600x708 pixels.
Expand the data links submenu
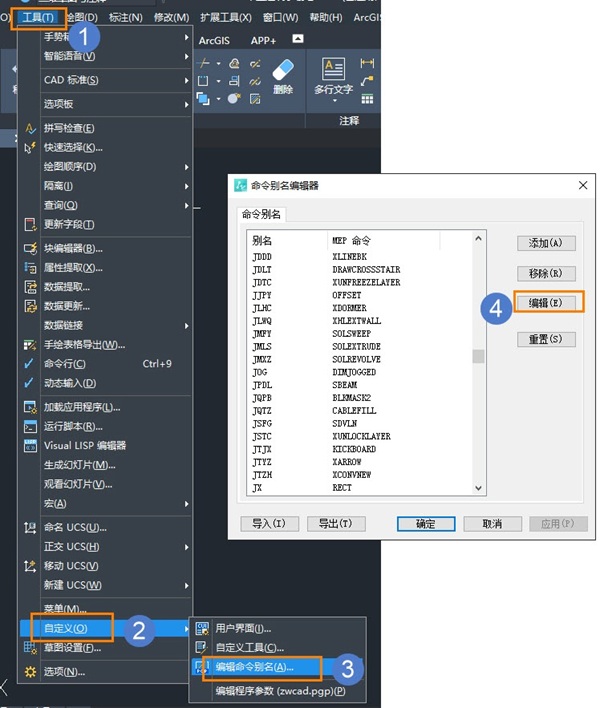[106, 326]
